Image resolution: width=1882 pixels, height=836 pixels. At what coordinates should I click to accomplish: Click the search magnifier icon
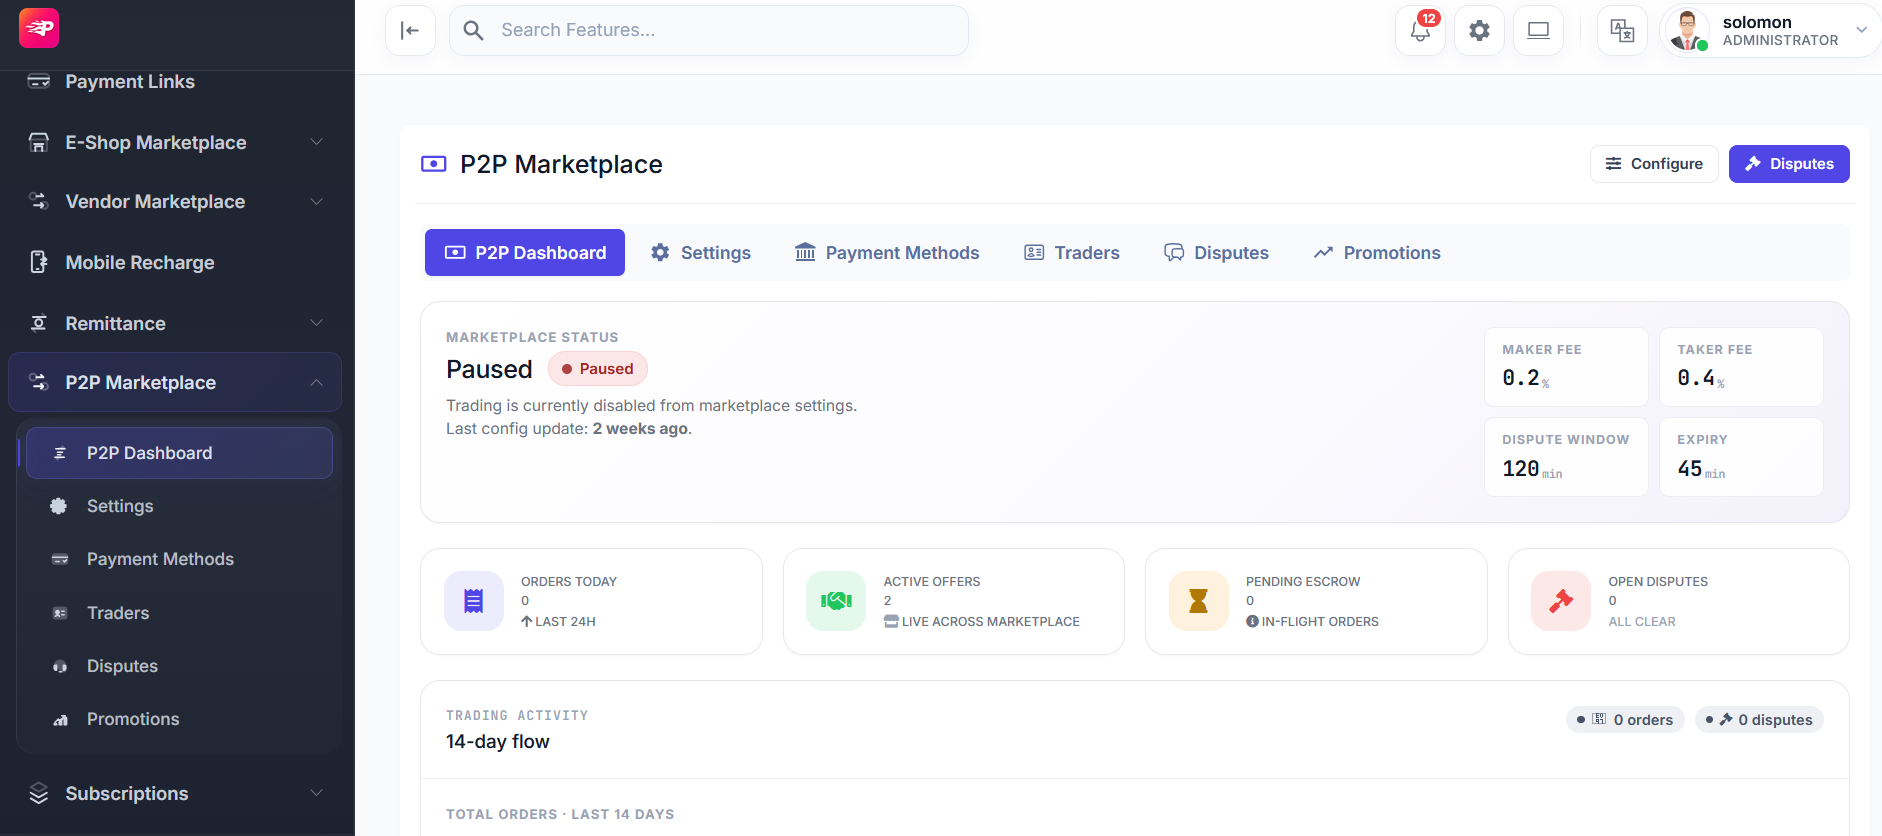tap(474, 30)
